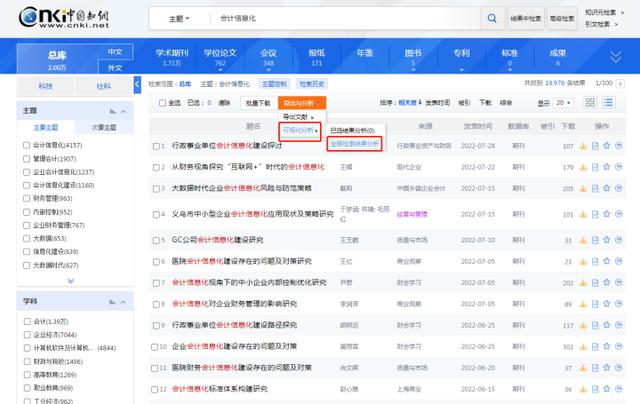Switch to grid detail view icon

(x=590, y=102)
